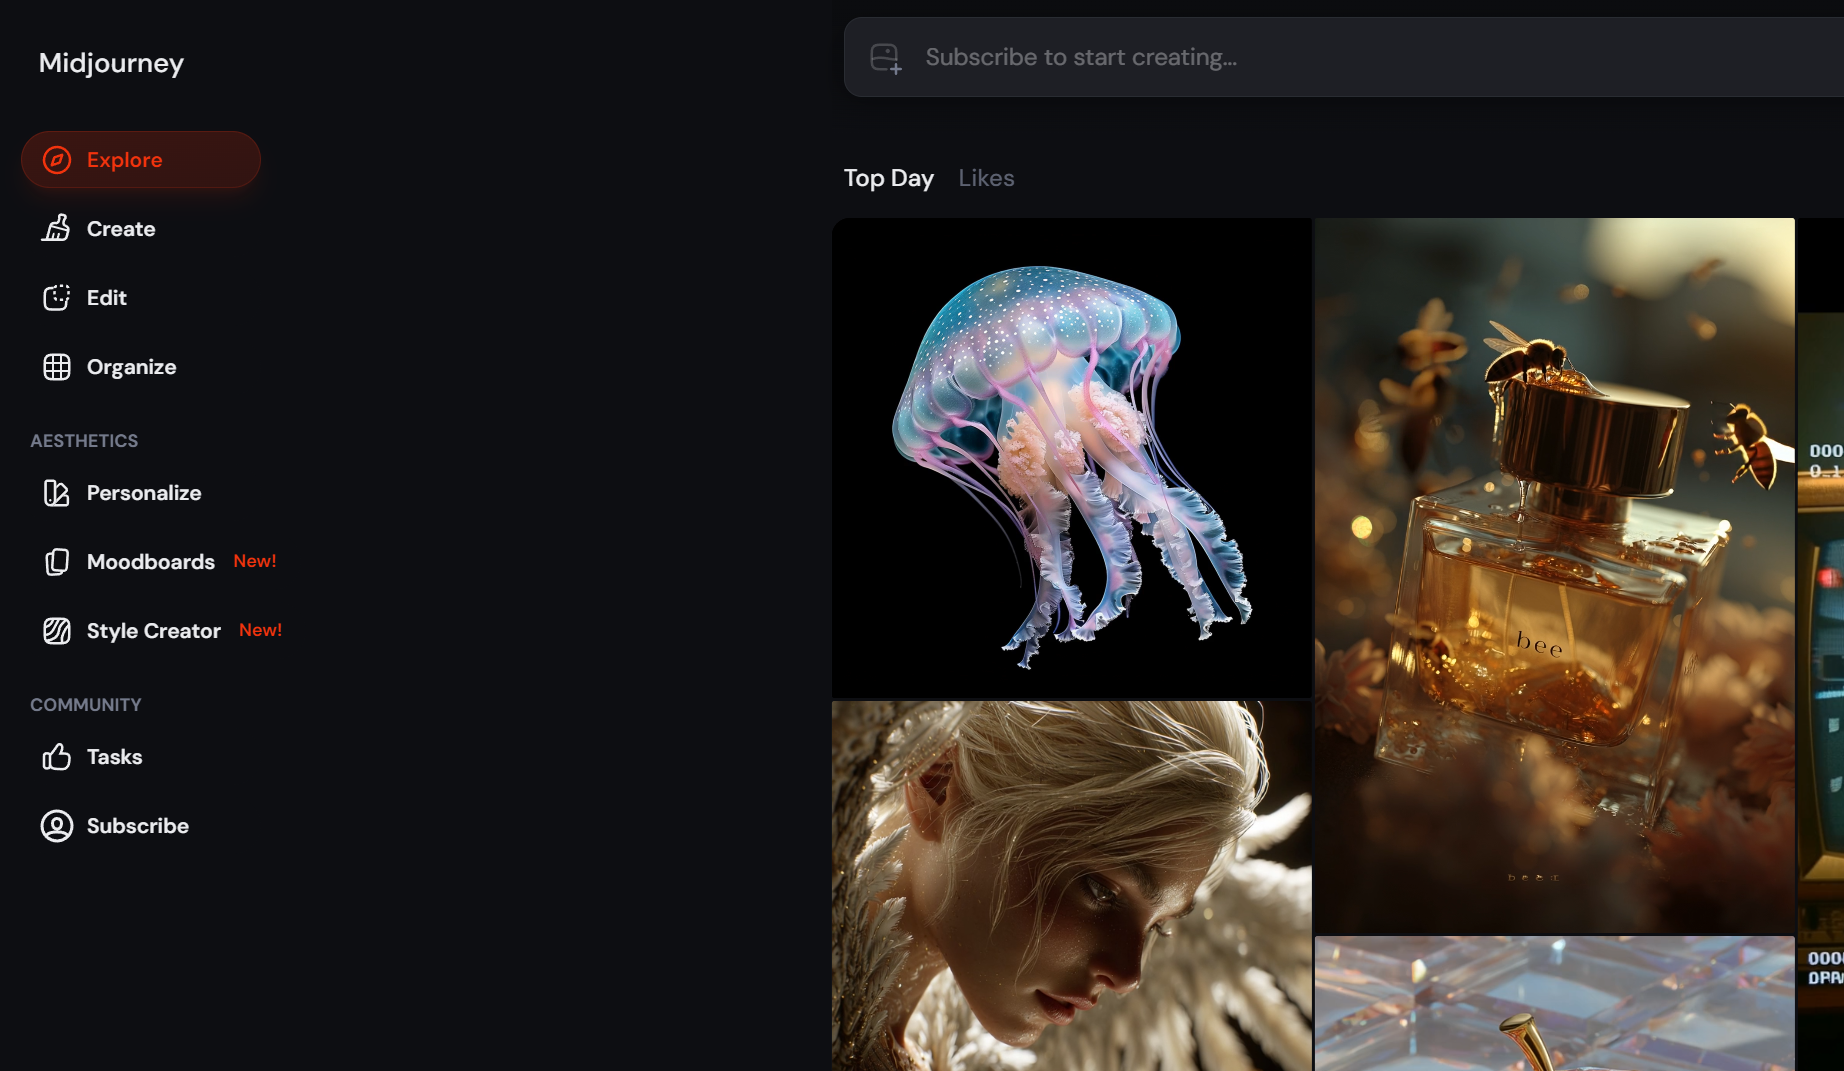The height and width of the screenshot is (1071, 1844).
Task: Click the Explore compass icon
Action: [57, 160]
